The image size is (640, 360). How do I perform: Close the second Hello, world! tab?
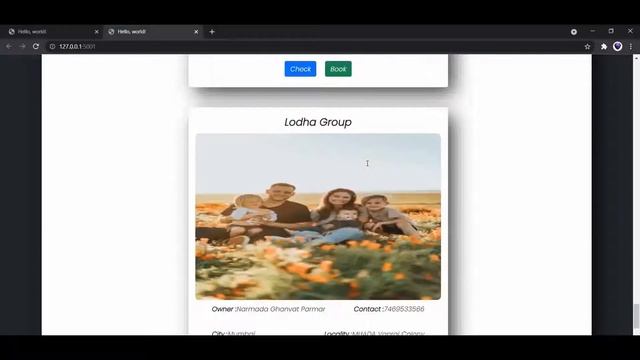[196, 31]
